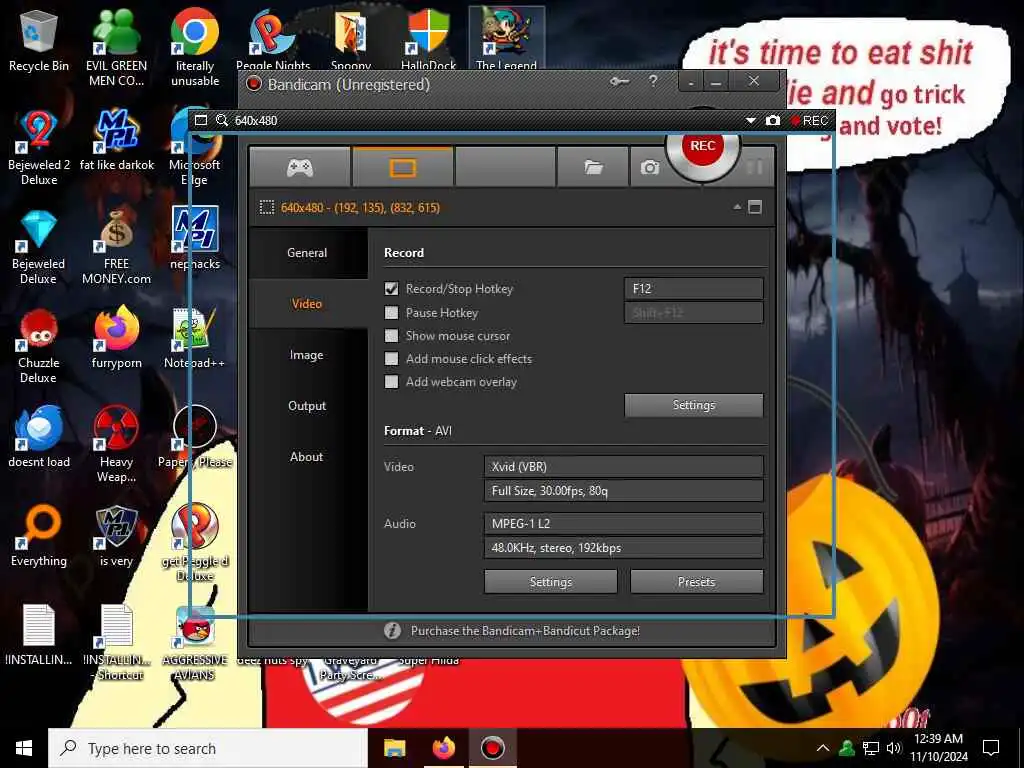
Task: Open the About tab
Action: coord(307,456)
